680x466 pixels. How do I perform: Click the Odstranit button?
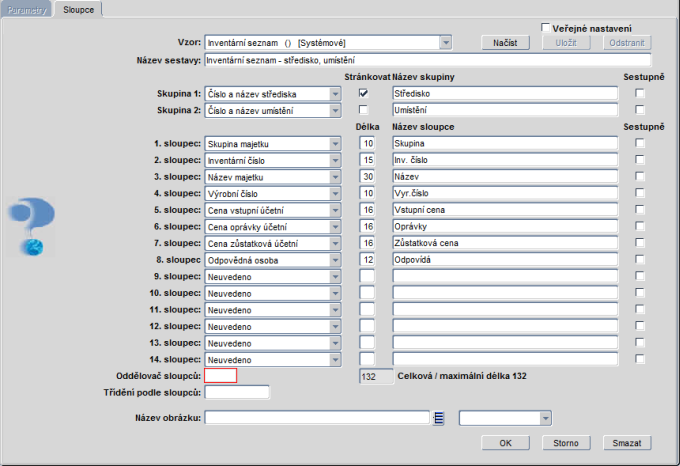[x=627, y=43]
